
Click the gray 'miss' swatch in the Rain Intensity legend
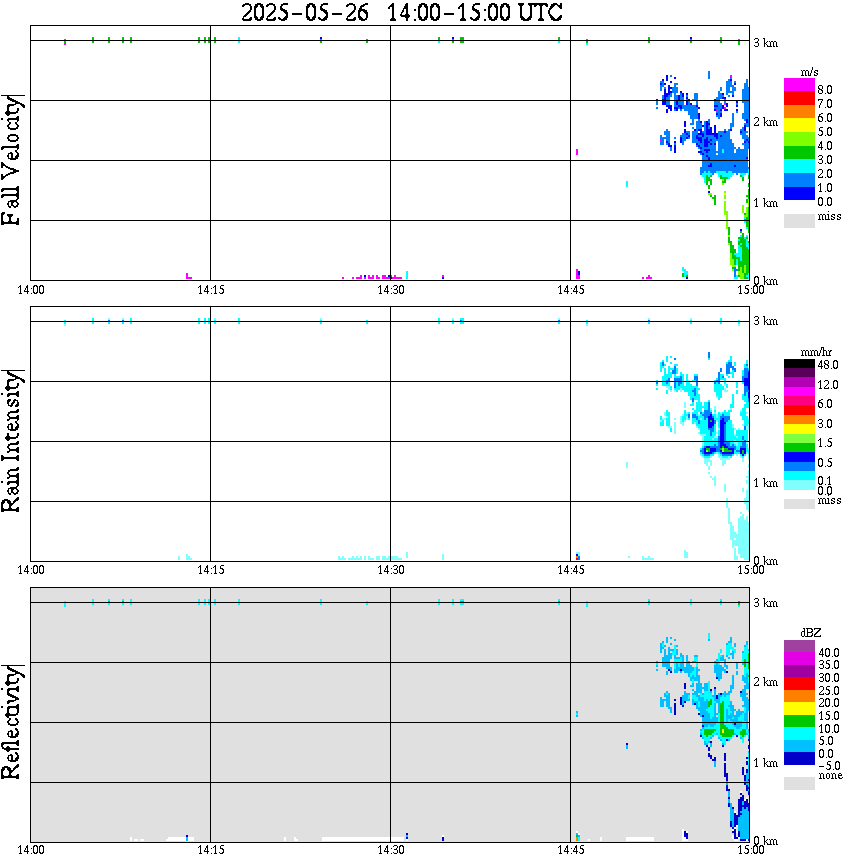click(x=799, y=504)
